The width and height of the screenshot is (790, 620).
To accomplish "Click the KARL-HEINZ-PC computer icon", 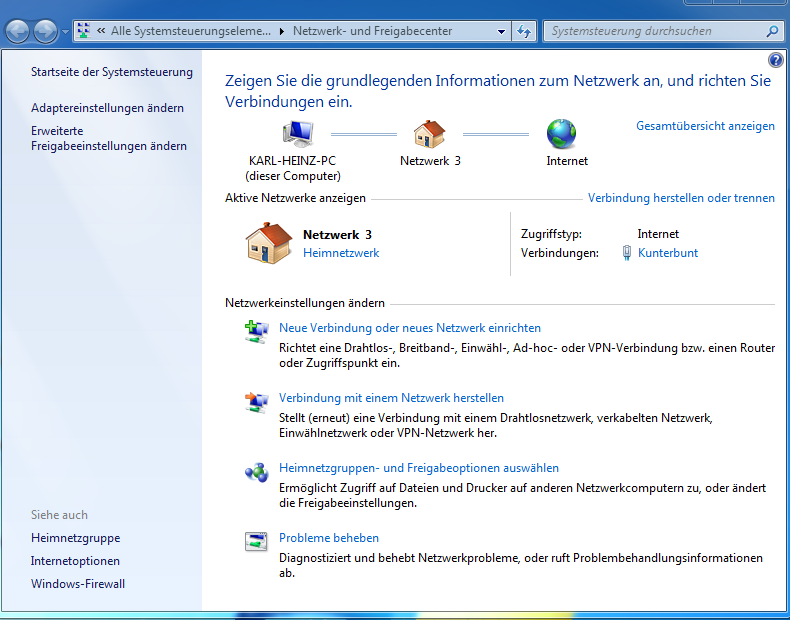I will point(298,133).
